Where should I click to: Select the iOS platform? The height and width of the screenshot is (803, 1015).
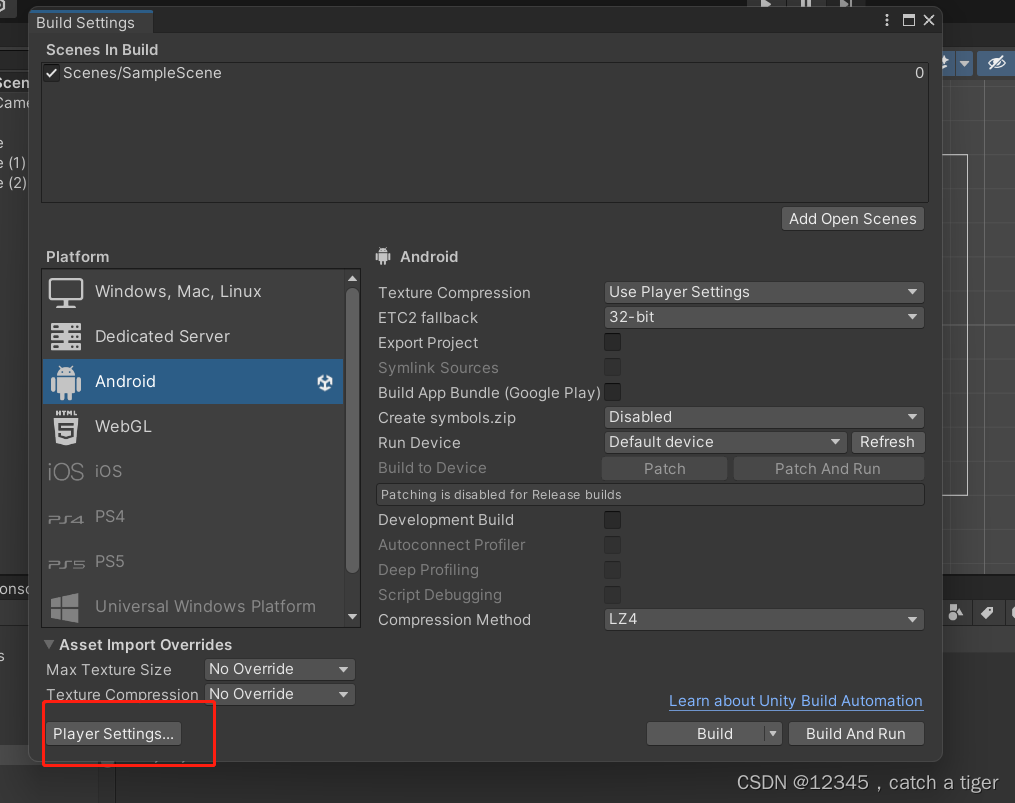[x=193, y=471]
